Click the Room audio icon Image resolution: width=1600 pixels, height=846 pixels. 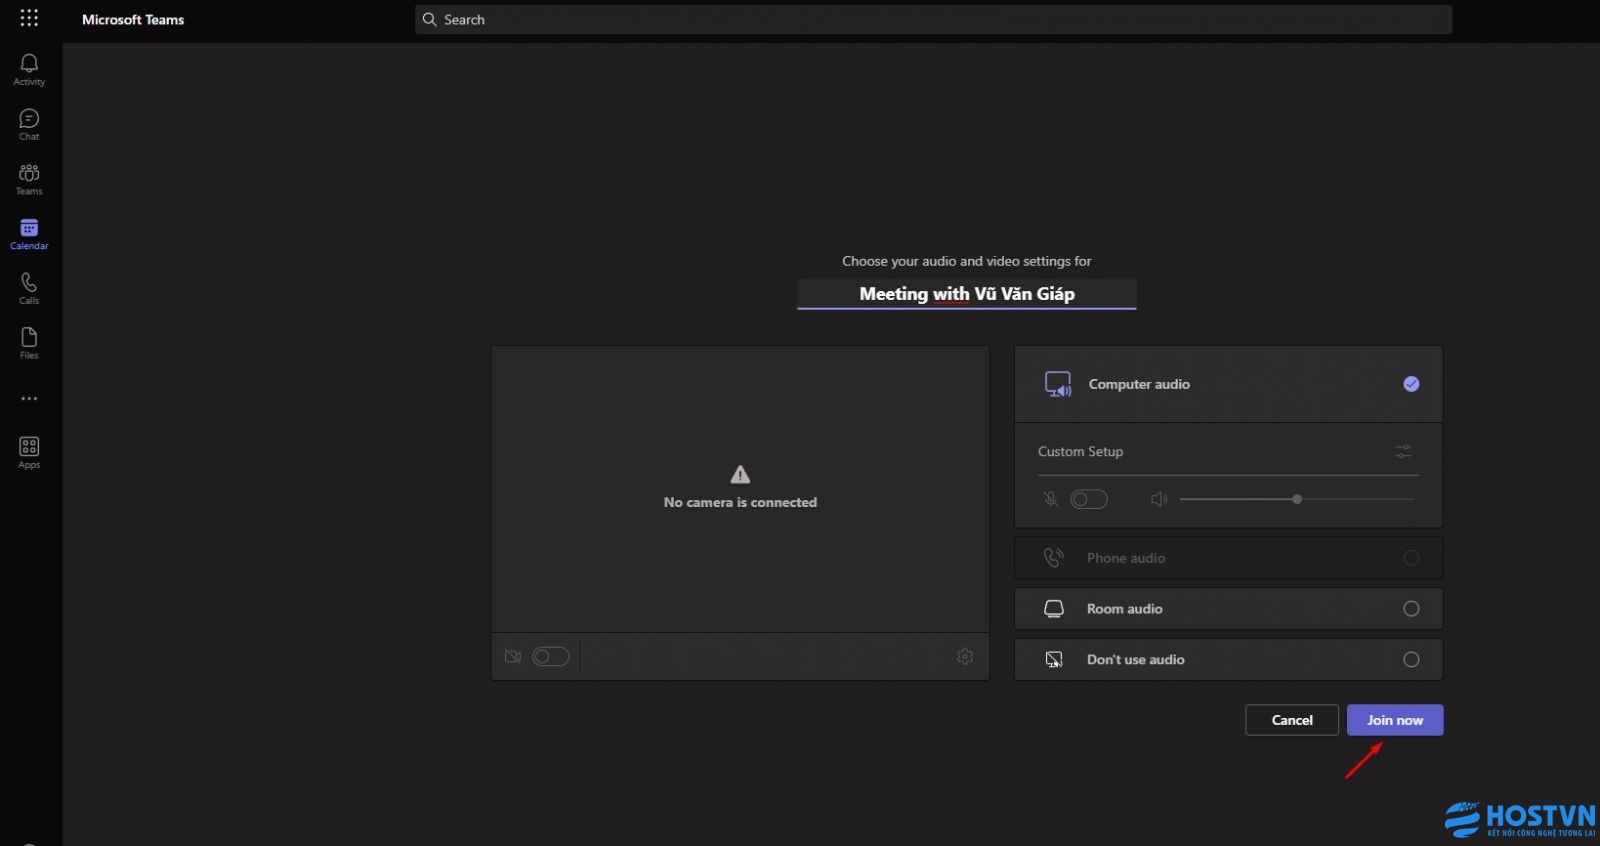(1054, 609)
